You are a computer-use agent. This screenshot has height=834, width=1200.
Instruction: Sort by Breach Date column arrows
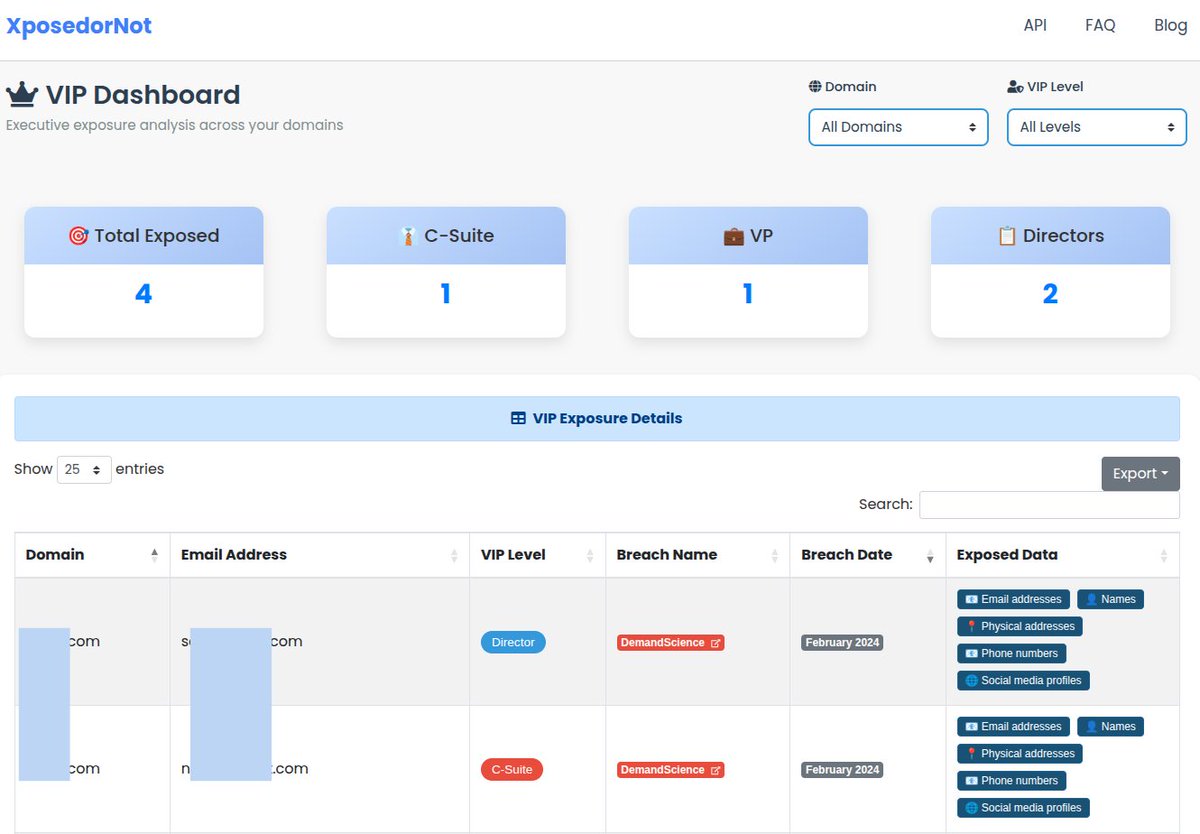(930, 555)
